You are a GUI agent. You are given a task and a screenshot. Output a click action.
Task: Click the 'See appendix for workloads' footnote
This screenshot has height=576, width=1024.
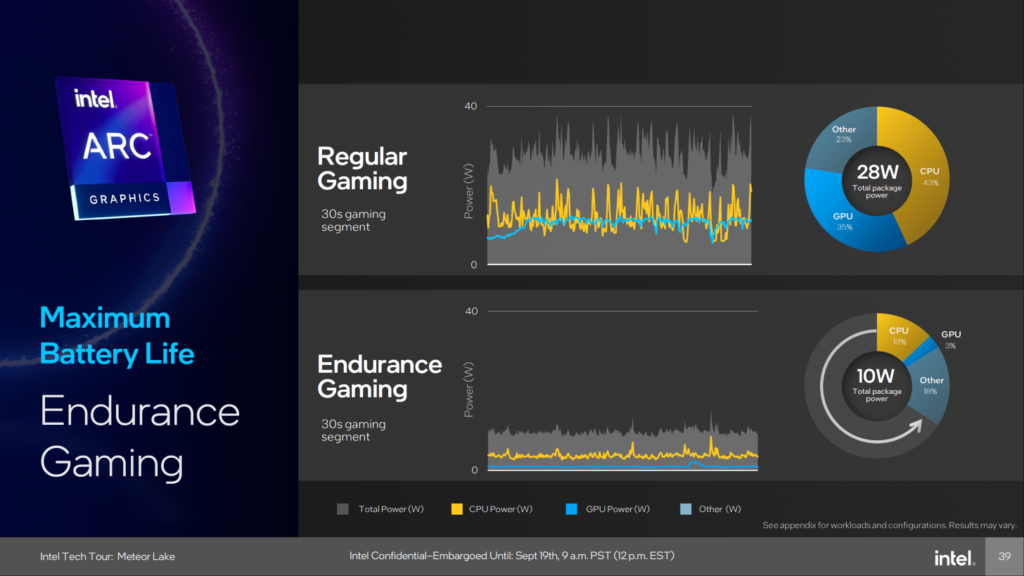tap(889, 525)
